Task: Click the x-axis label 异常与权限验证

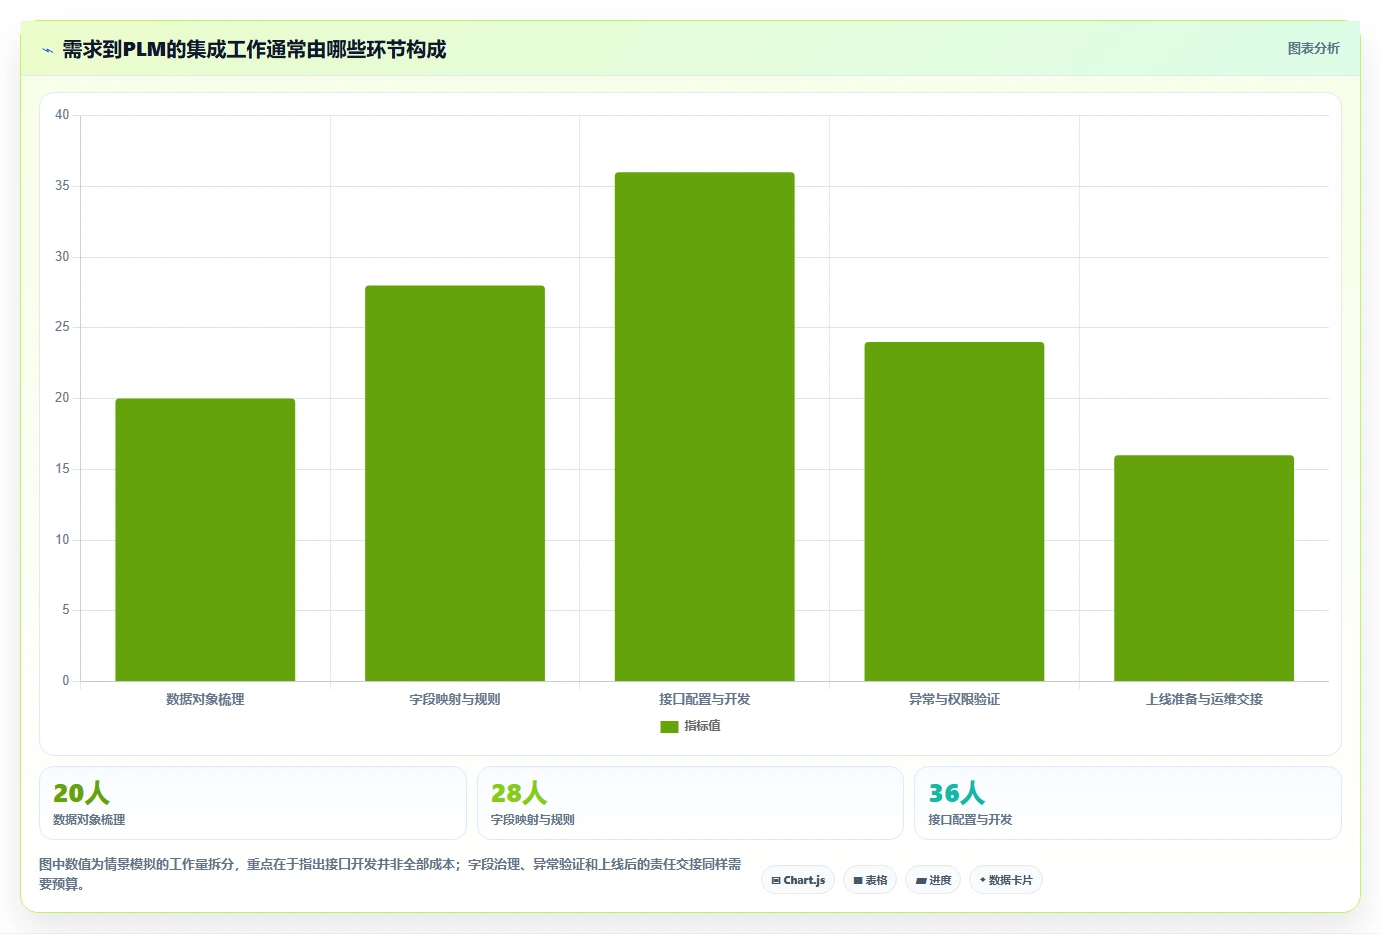Action: pyautogui.click(x=954, y=699)
